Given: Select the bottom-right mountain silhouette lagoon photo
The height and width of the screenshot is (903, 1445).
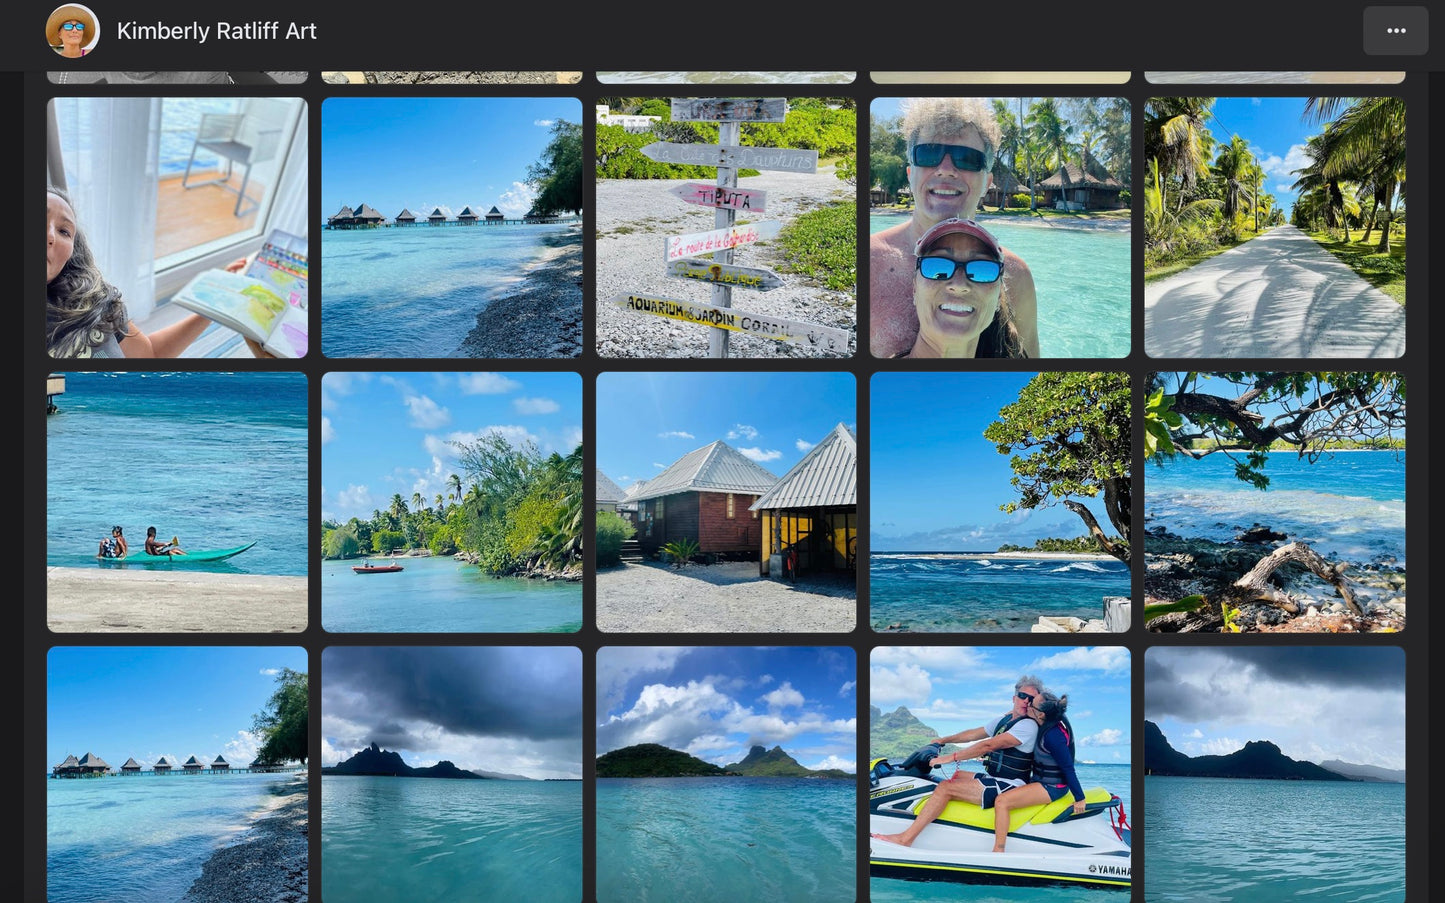Looking at the screenshot, I should [x=1274, y=774].
